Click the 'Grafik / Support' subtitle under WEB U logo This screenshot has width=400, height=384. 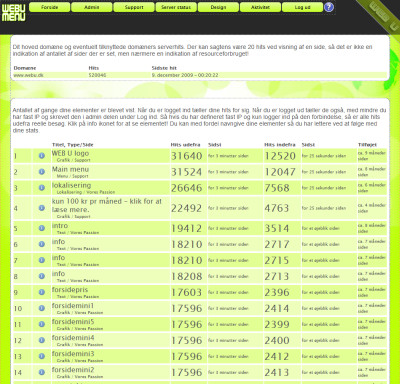coord(73,160)
